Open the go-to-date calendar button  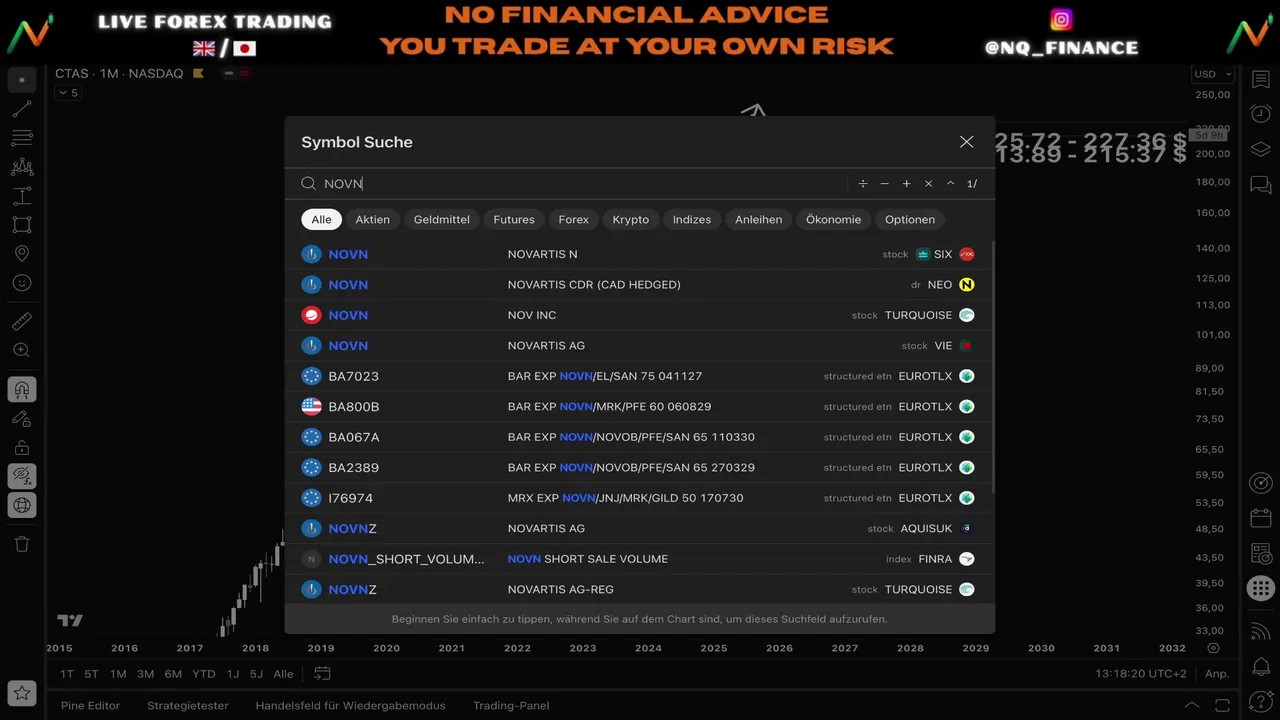(322, 674)
